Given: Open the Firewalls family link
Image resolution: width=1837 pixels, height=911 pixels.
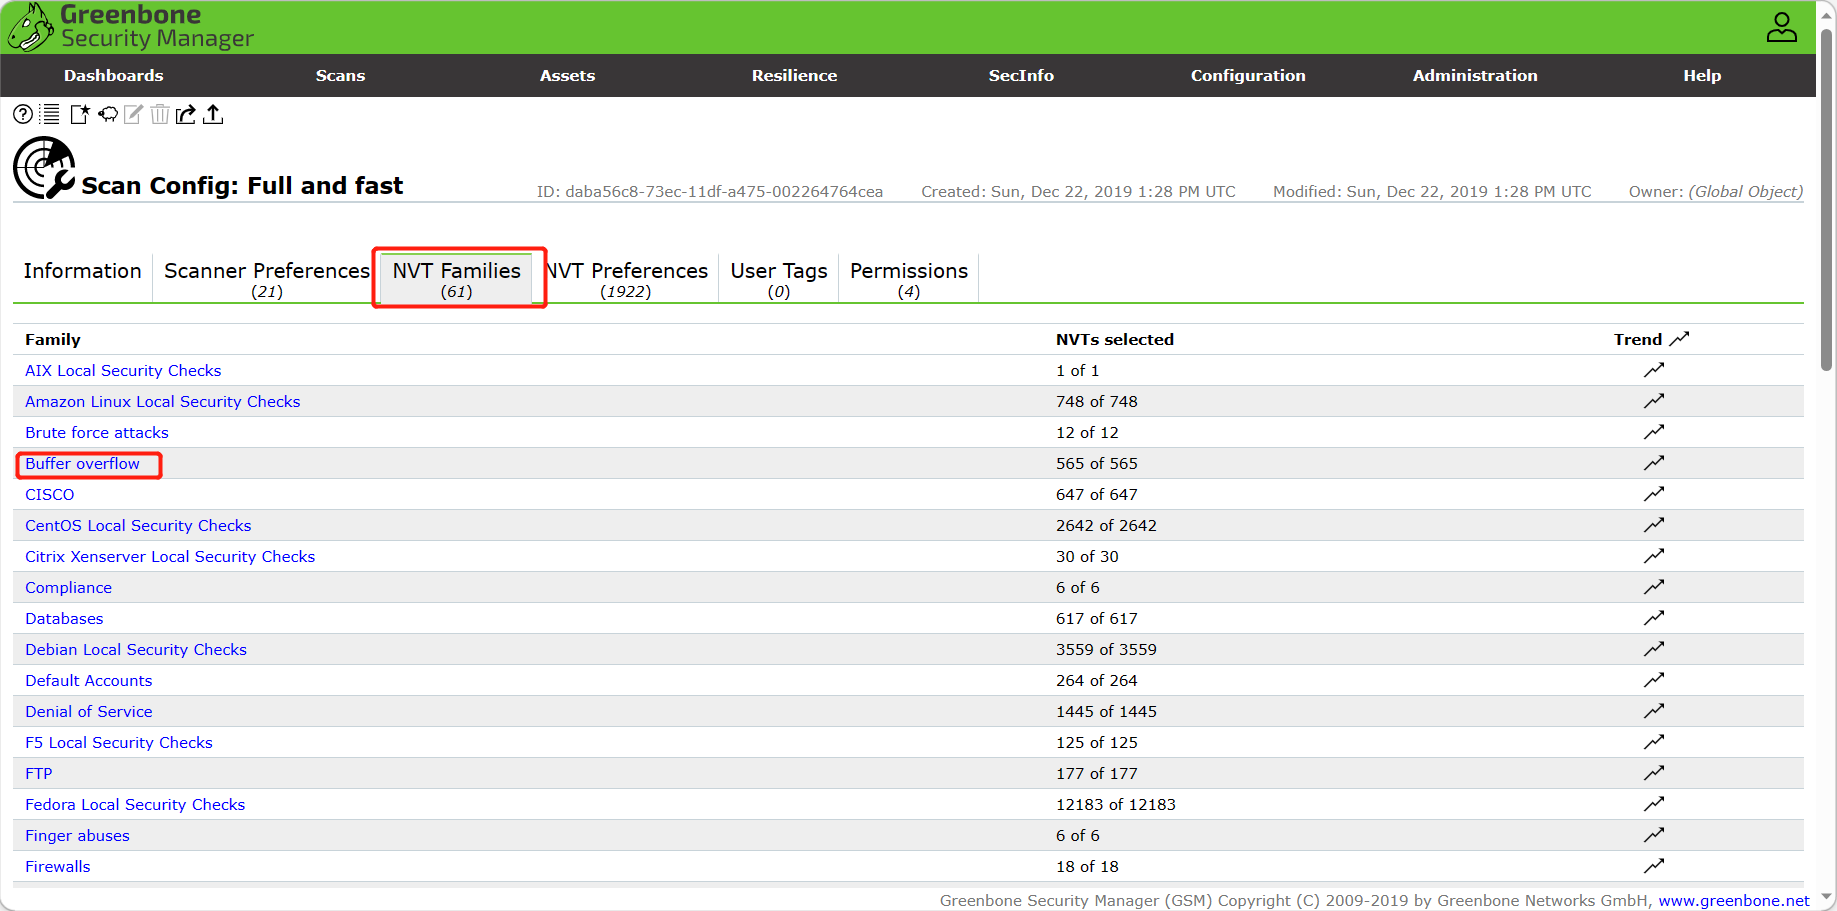Looking at the screenshot, I should (x=58, y=866).
